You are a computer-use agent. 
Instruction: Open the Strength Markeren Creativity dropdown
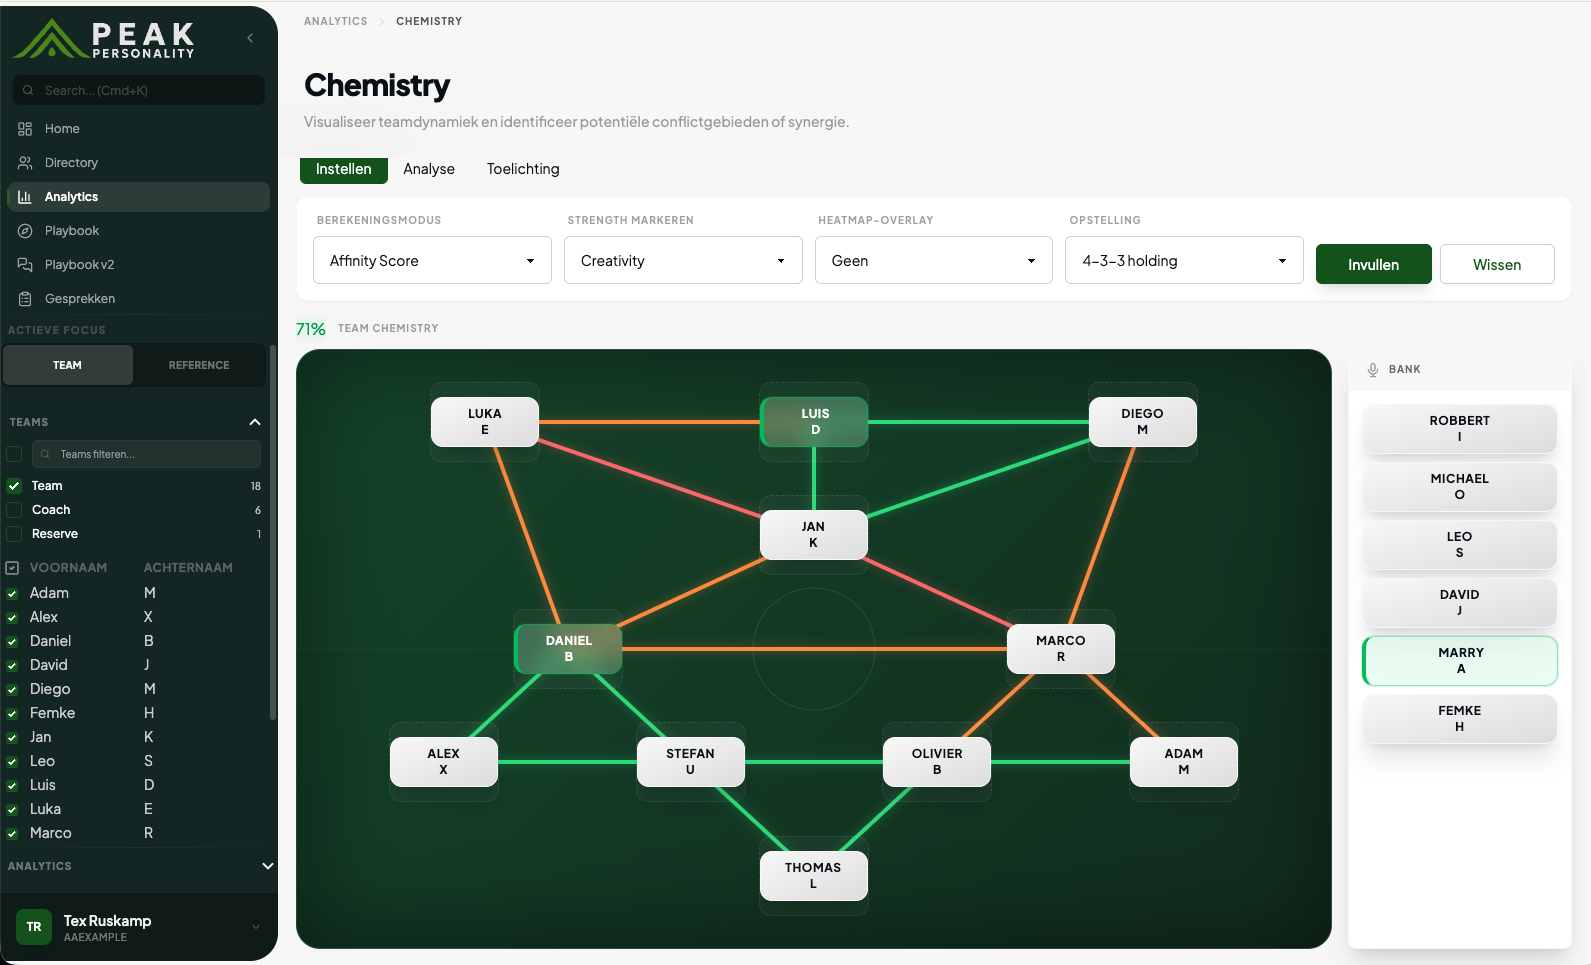pos(683,260)
